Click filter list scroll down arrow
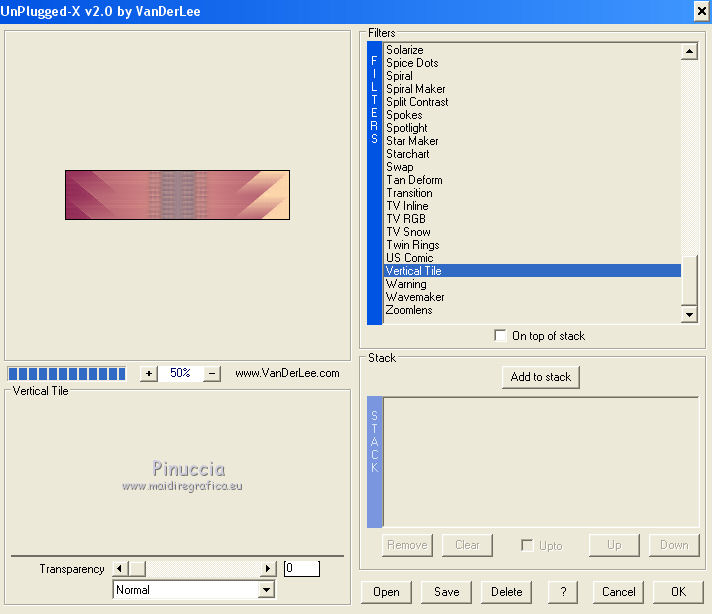The image size is (712, 614). [689, 314]
